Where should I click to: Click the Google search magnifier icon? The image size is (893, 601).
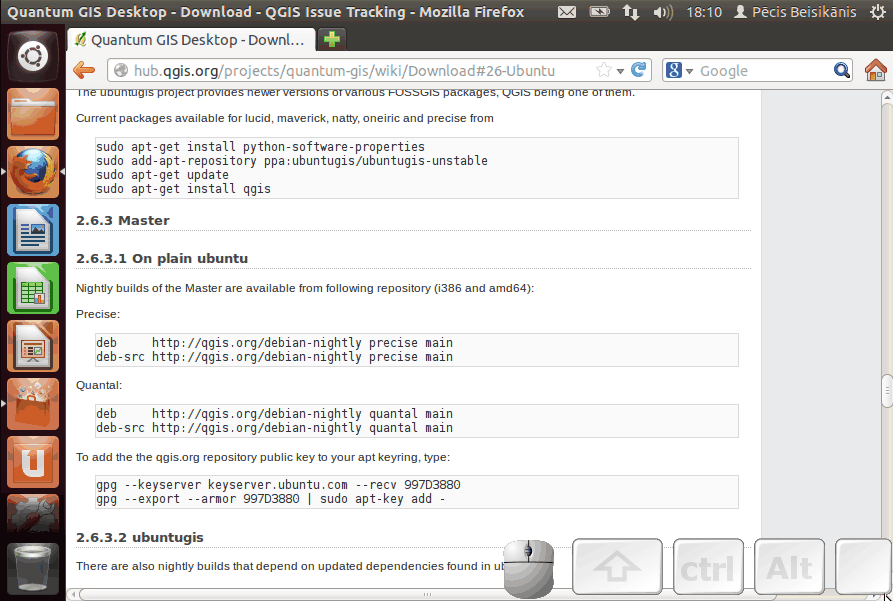[841, 70]
